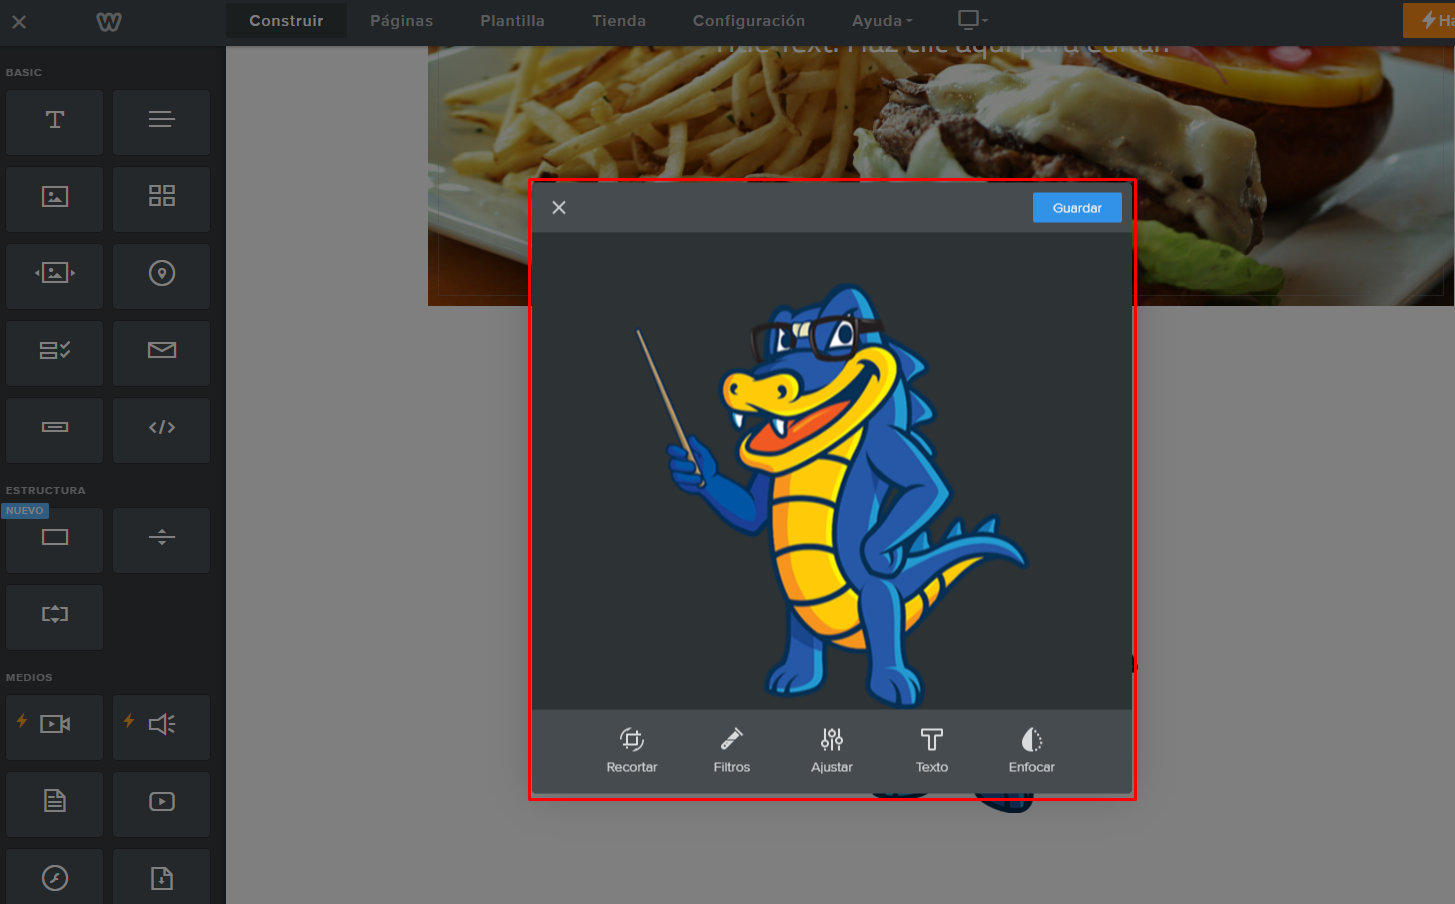
Task: Select the paragraph text element icon
Action: pyautogui.click(x=162, y=122)
